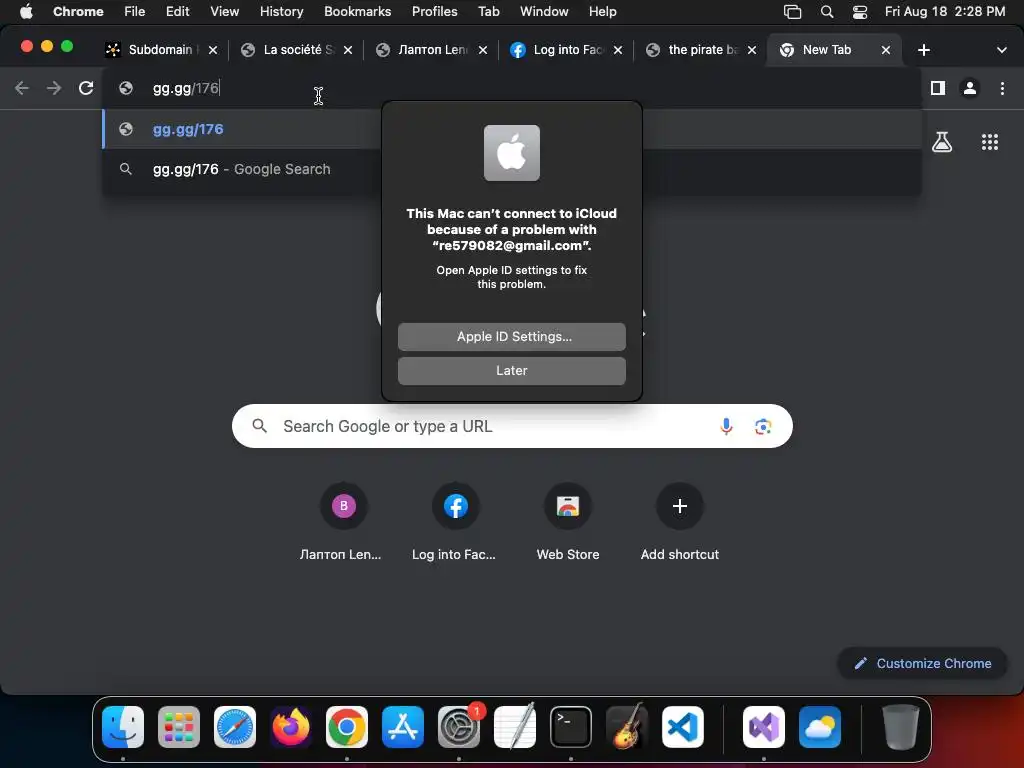Open Chrome three-dot menu

tap(1002, 88)
